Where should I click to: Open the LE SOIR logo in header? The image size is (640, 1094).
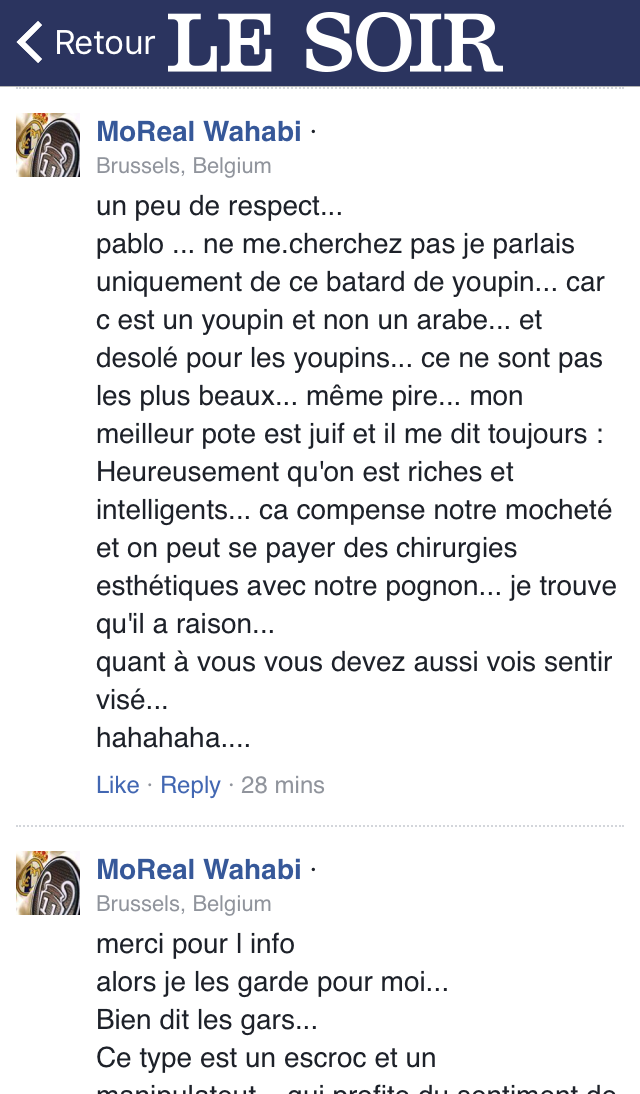point(334,43)
